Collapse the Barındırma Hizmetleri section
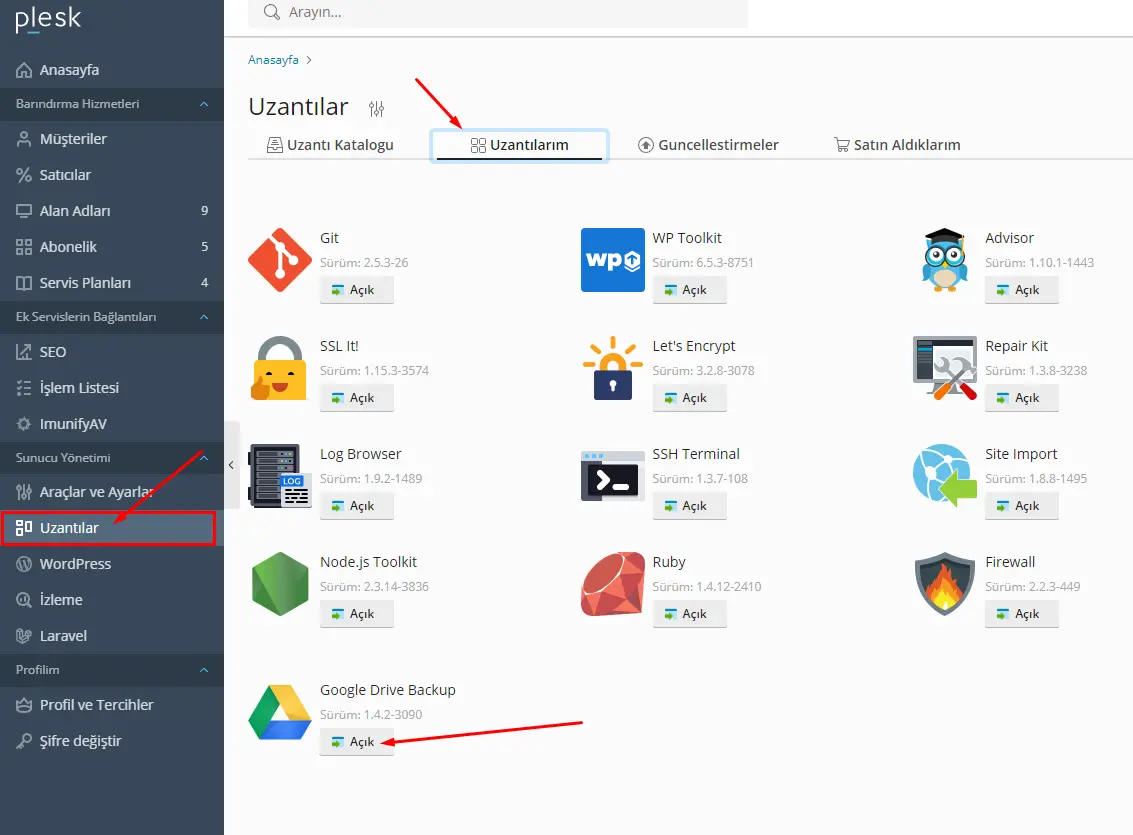The width and height of the screenshot is (1133, 835). 204,104
